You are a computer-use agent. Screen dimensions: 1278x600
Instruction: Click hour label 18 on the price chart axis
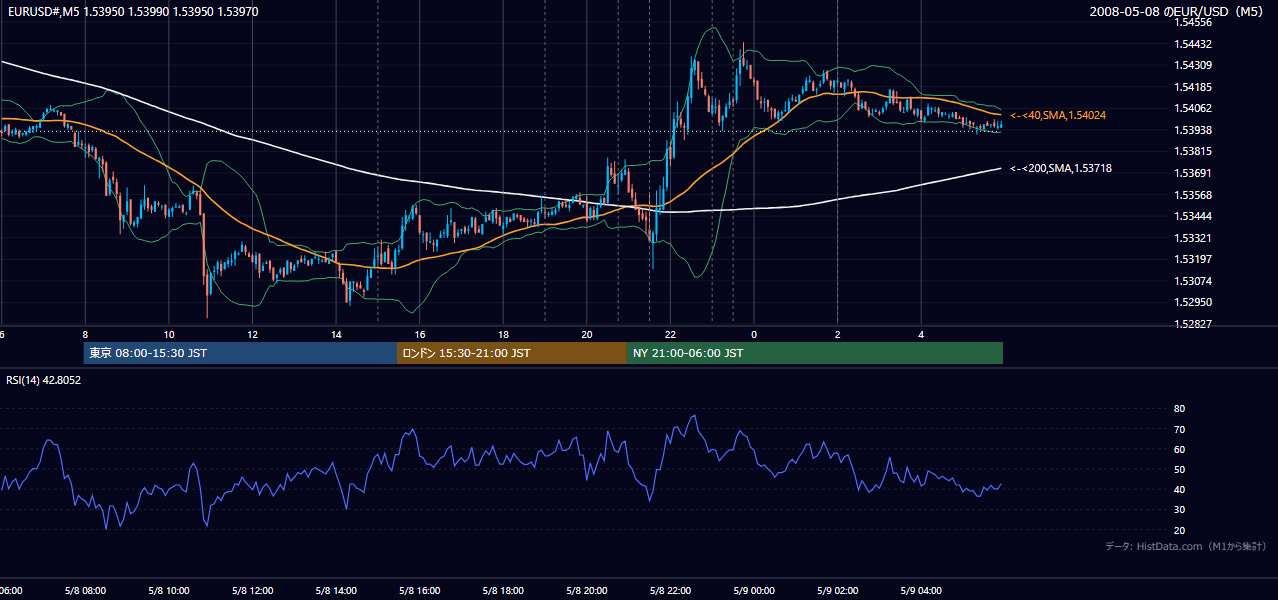(503, 335)
